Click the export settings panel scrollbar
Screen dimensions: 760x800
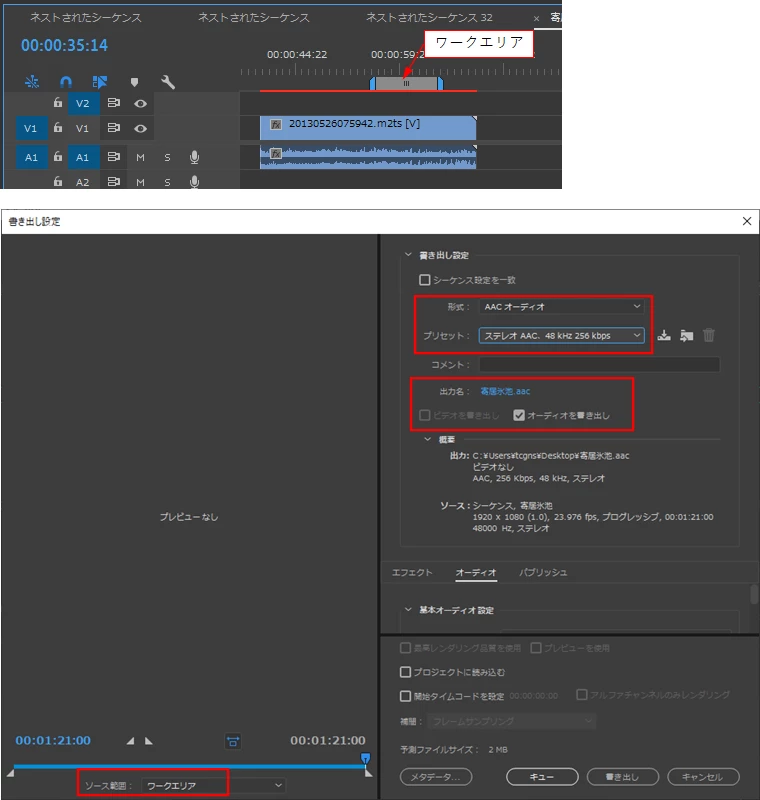[x=754, y=595]
